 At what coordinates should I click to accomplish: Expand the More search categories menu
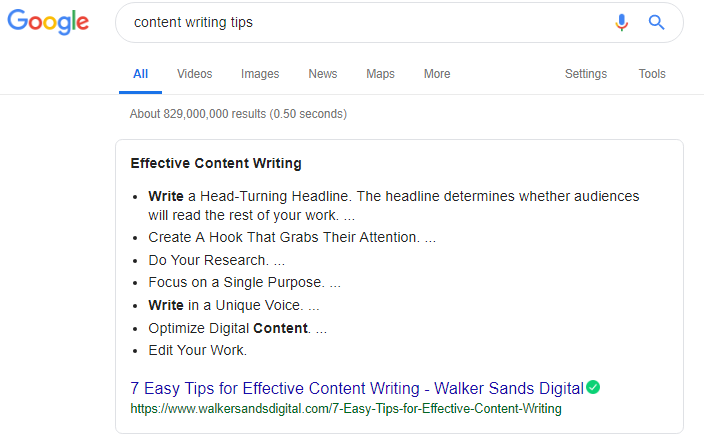tap(437, 74)
